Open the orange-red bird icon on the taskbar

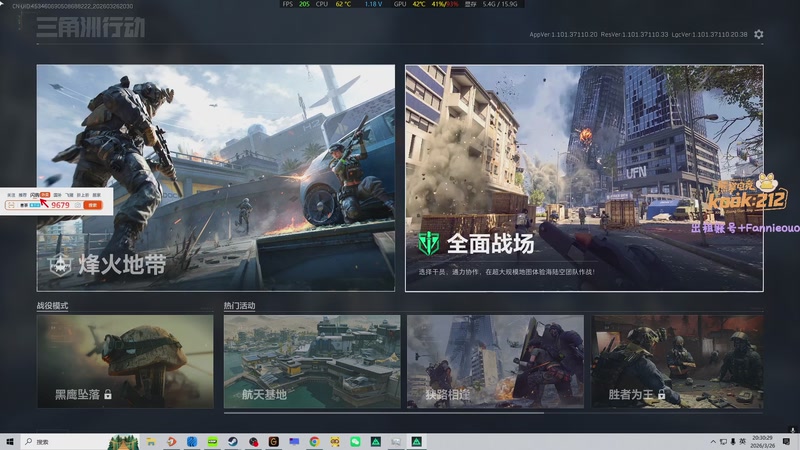tap(171, 442)
